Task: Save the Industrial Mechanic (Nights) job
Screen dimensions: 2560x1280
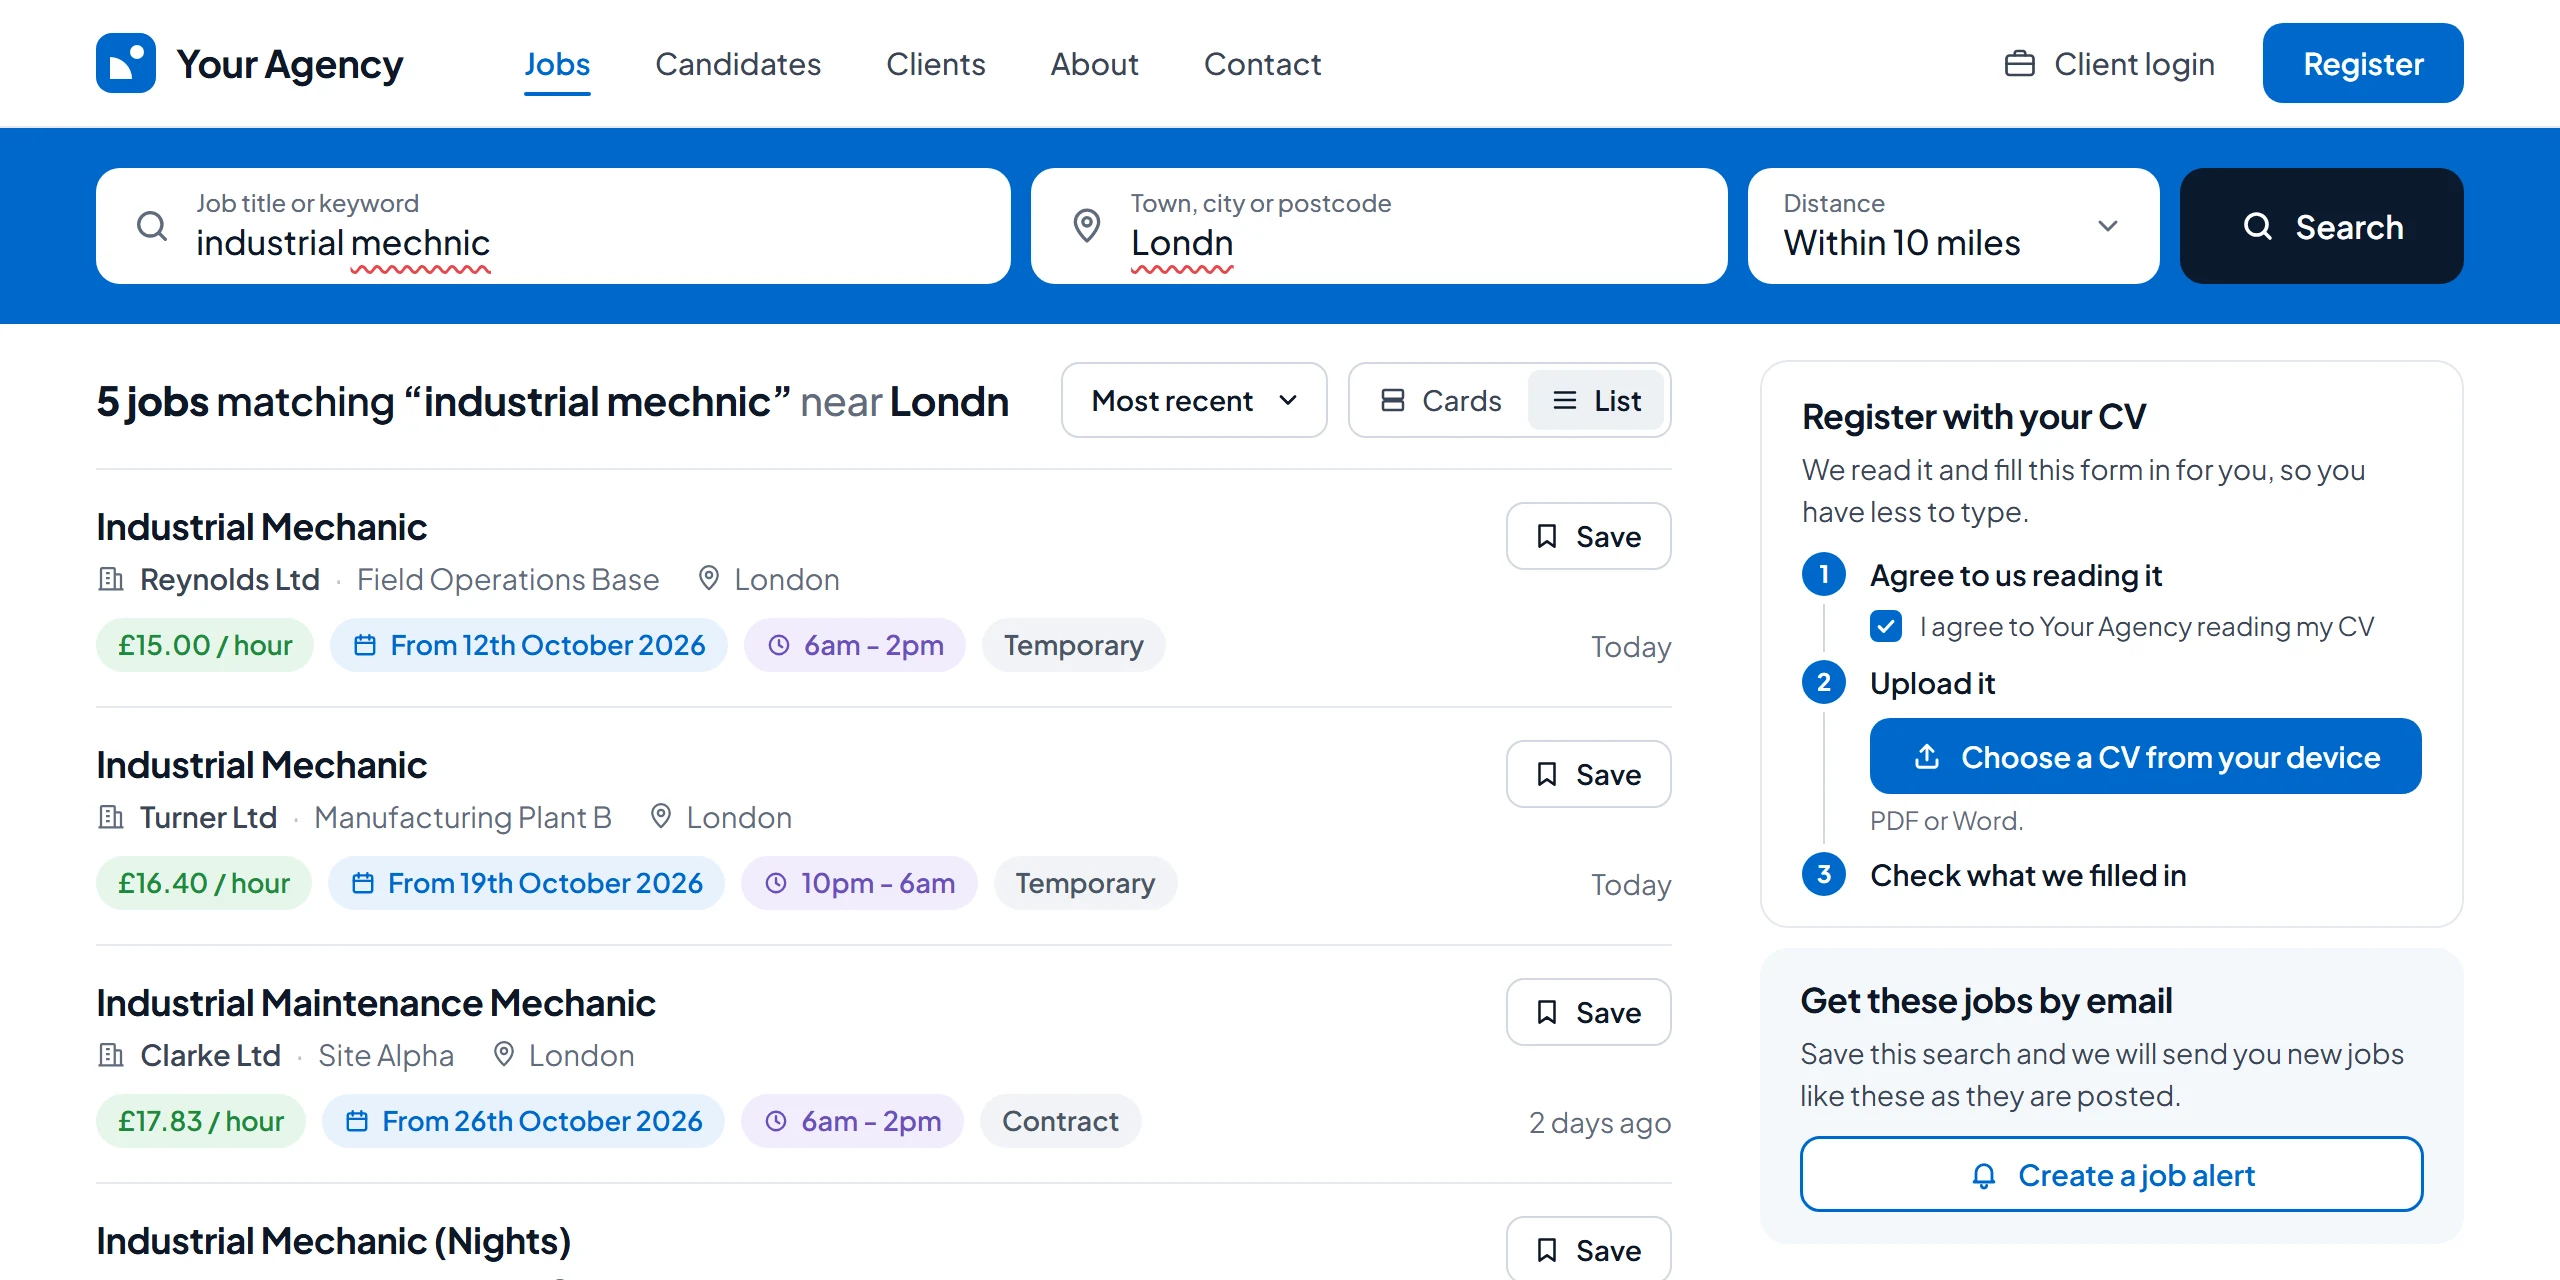Action: click(x=1588, y=1249)
